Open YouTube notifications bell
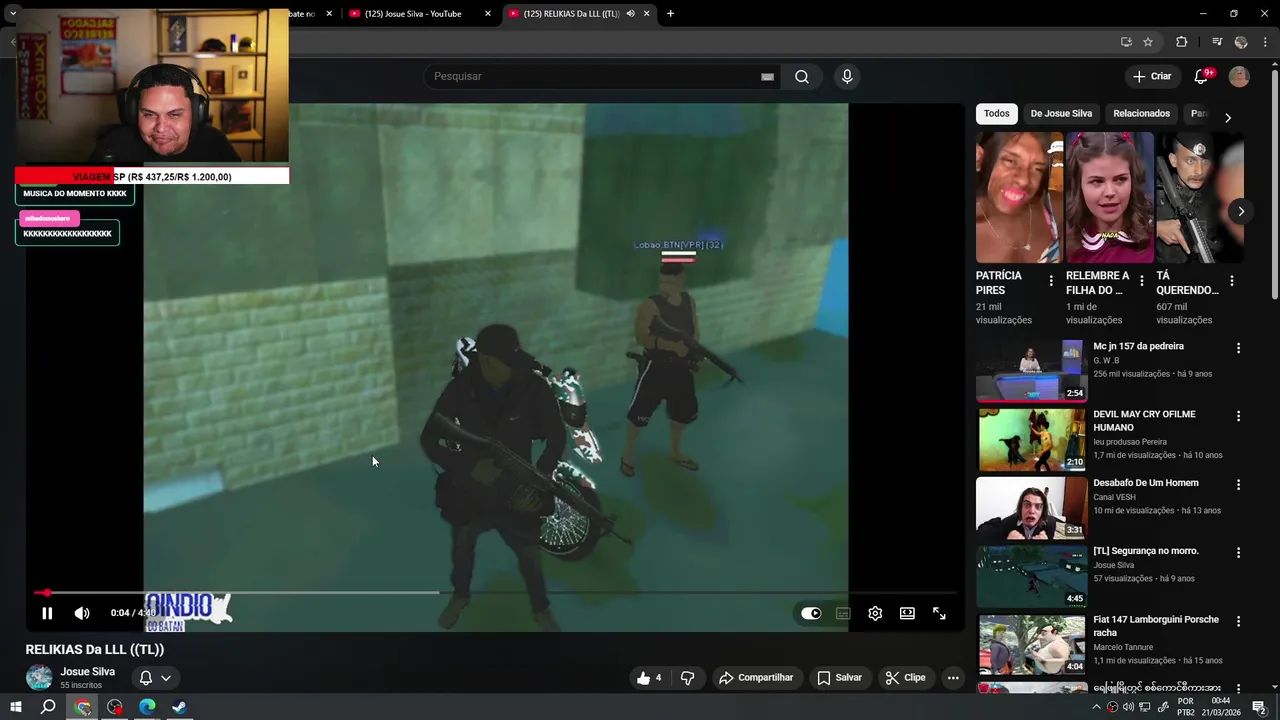Screen dimensions: 1280x720 pos(1202,77)
